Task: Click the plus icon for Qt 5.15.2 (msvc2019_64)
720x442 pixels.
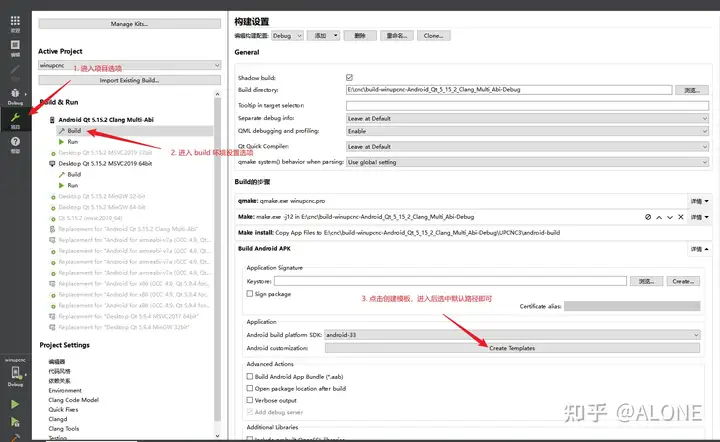Action: [x=53, y=219]
